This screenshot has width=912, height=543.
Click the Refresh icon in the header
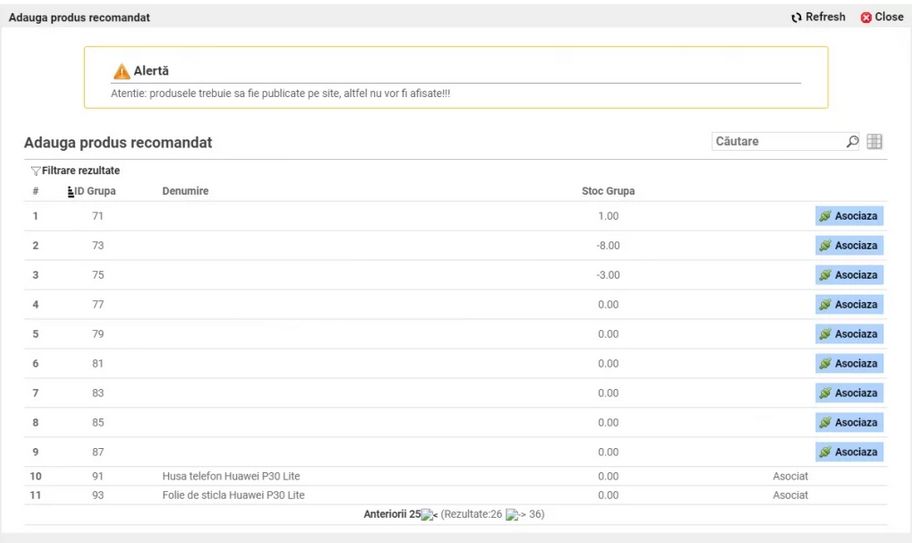click(x=796, y=17)
